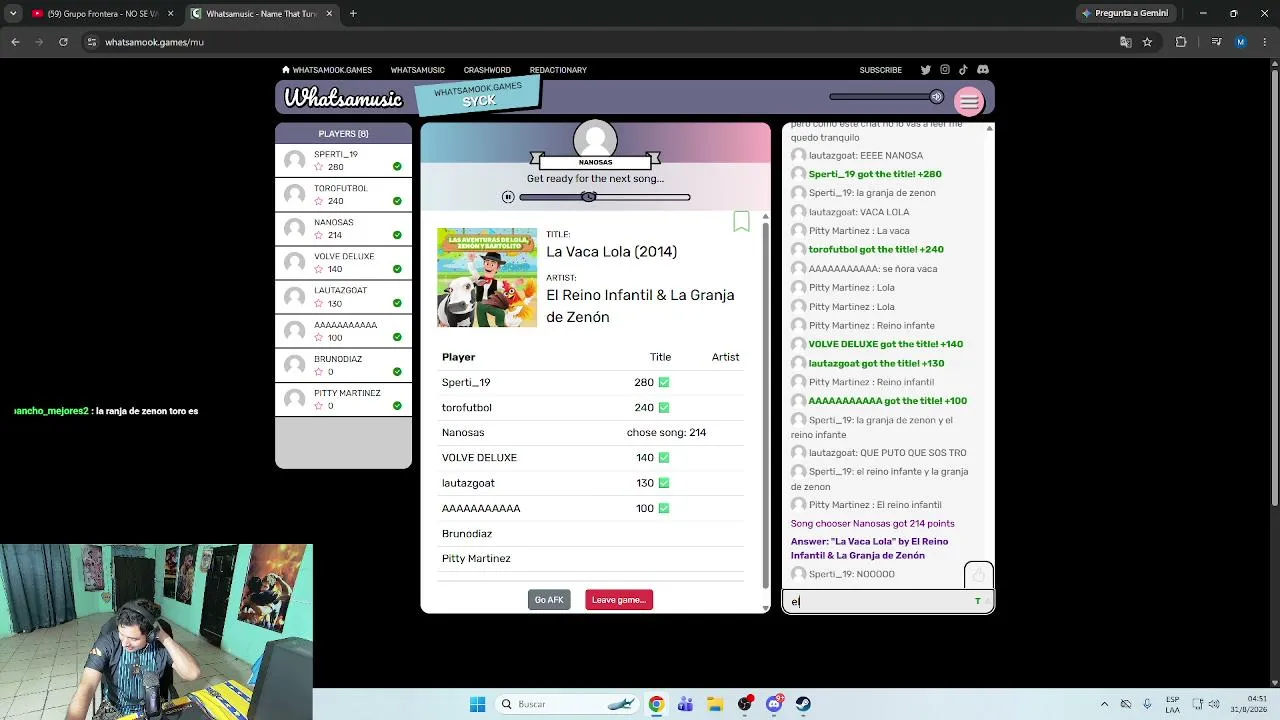This screenshot has height=720, width=1280.
Task: Open Discord from the taskbar
Action: [x=774, y=704]
